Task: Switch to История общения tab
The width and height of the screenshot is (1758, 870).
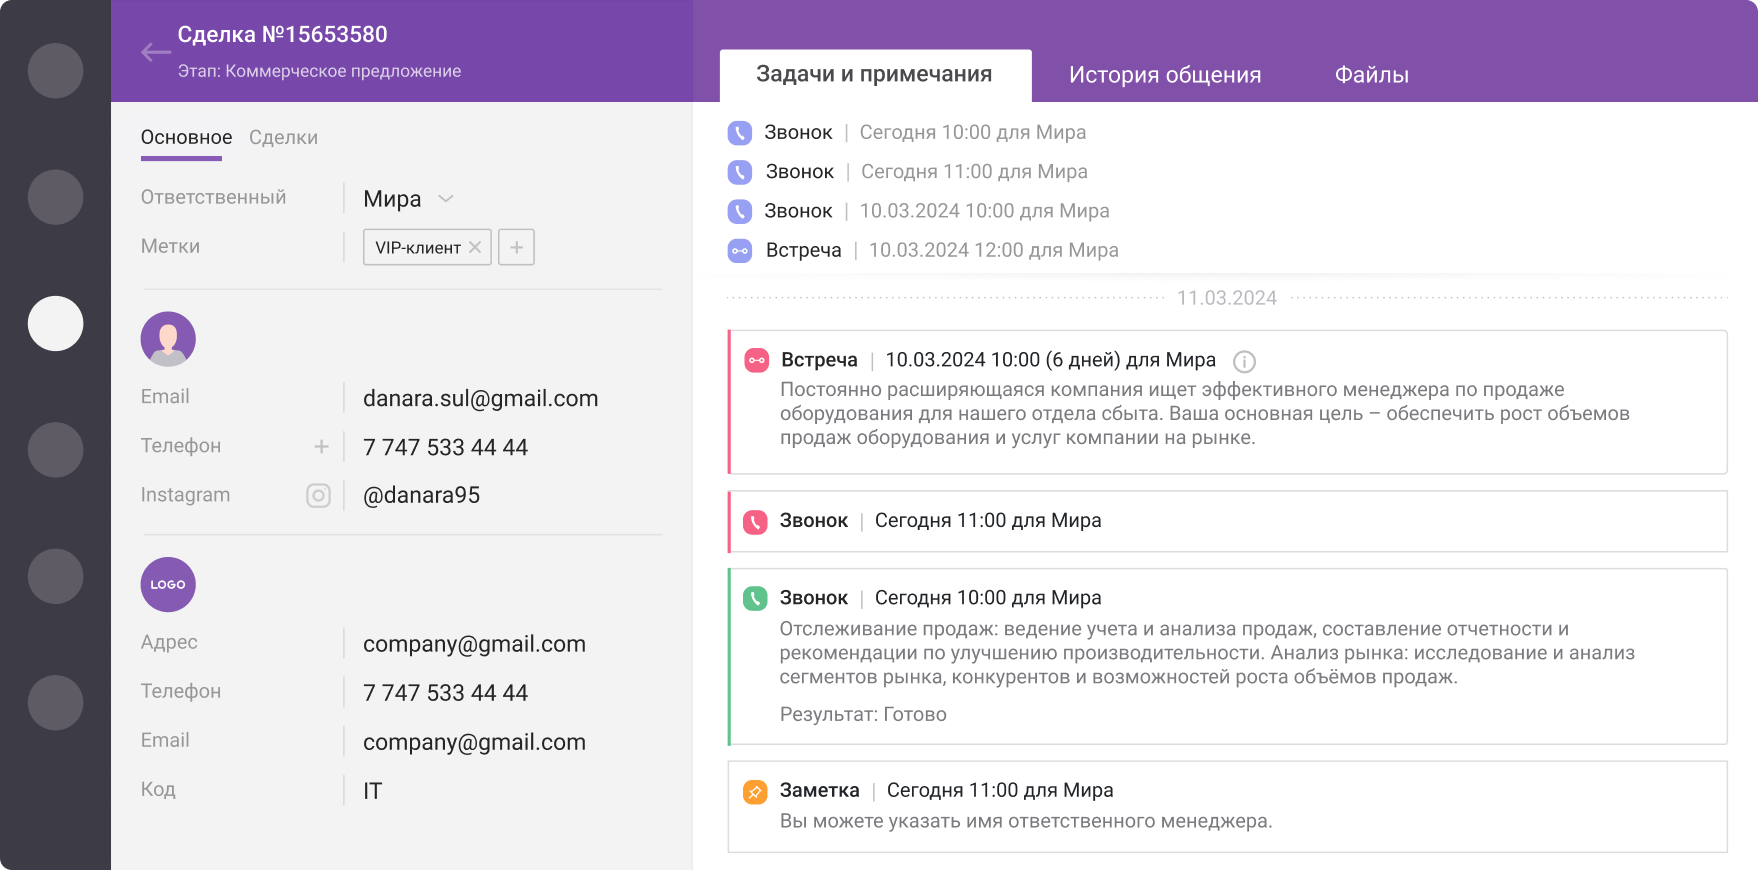Action: [1164, 75]
